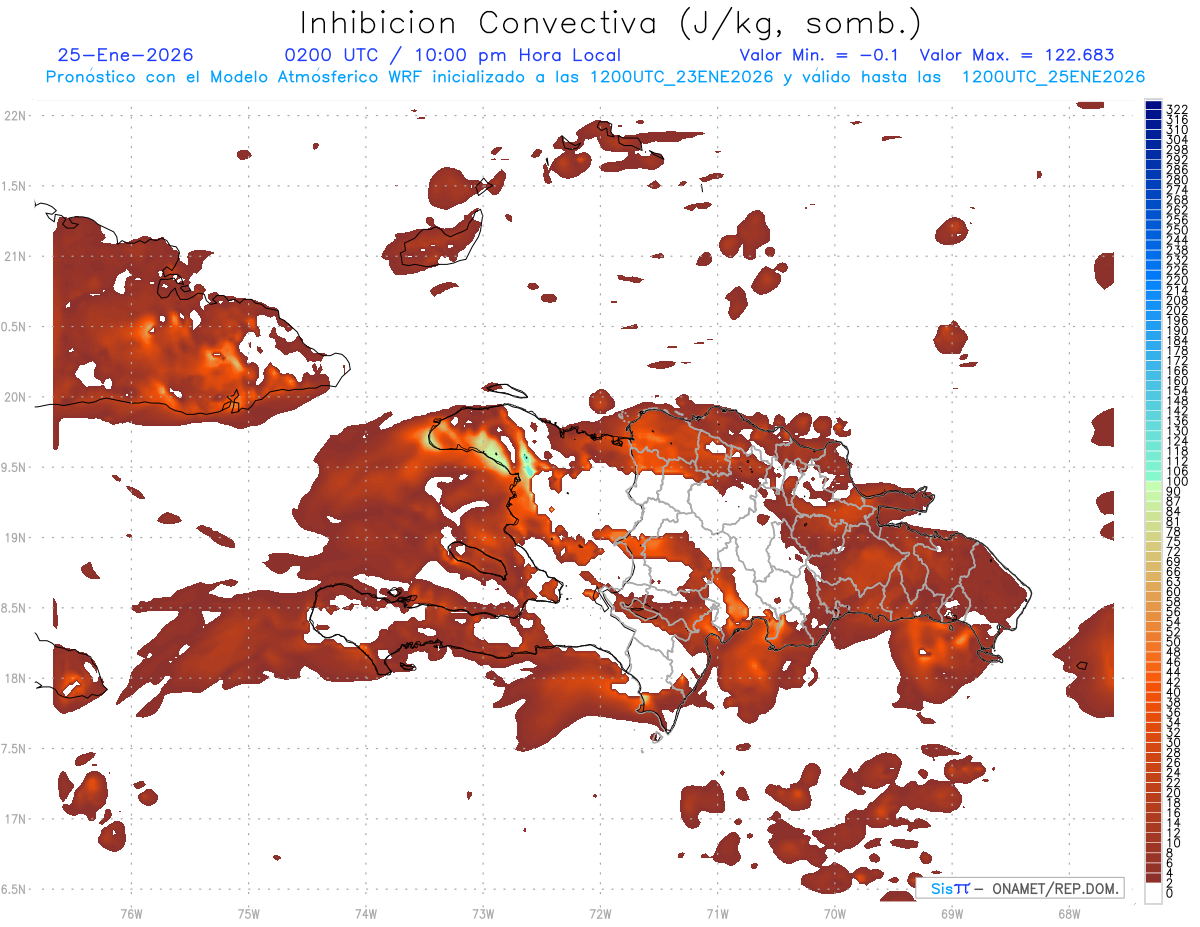Click the '1.5N' latitude label
1200x927 pixels.
click(x=14, y=186)
